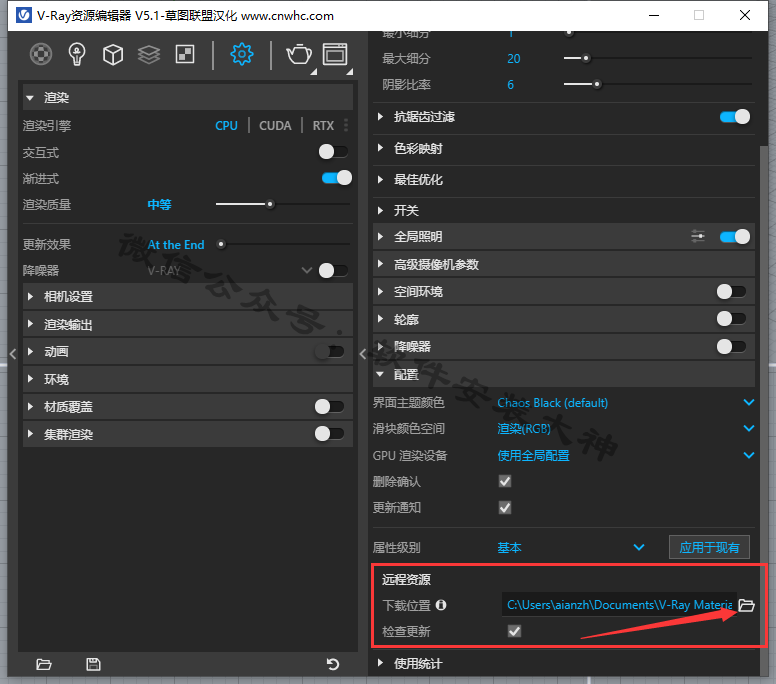Open the Textures tab checker icon
This screenshot has height=684, width=776.
point(185,54)
